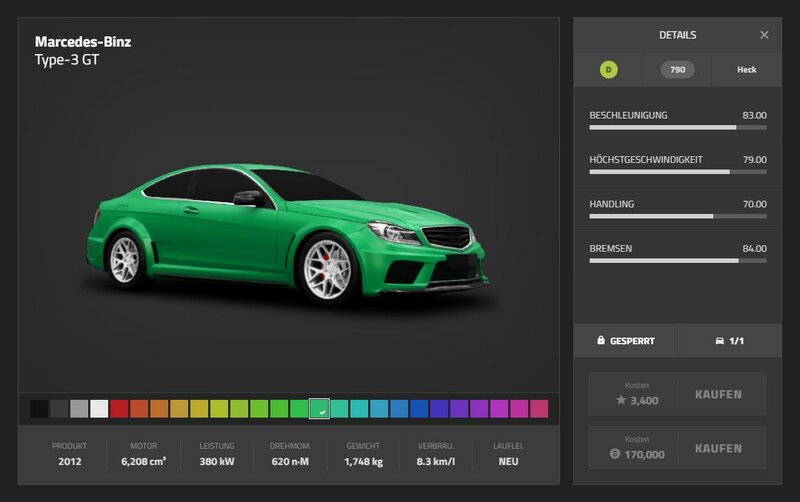Screen dimensions: 800x502
Task: Select the Heck drivetrain tab
Action: [746, 70]
